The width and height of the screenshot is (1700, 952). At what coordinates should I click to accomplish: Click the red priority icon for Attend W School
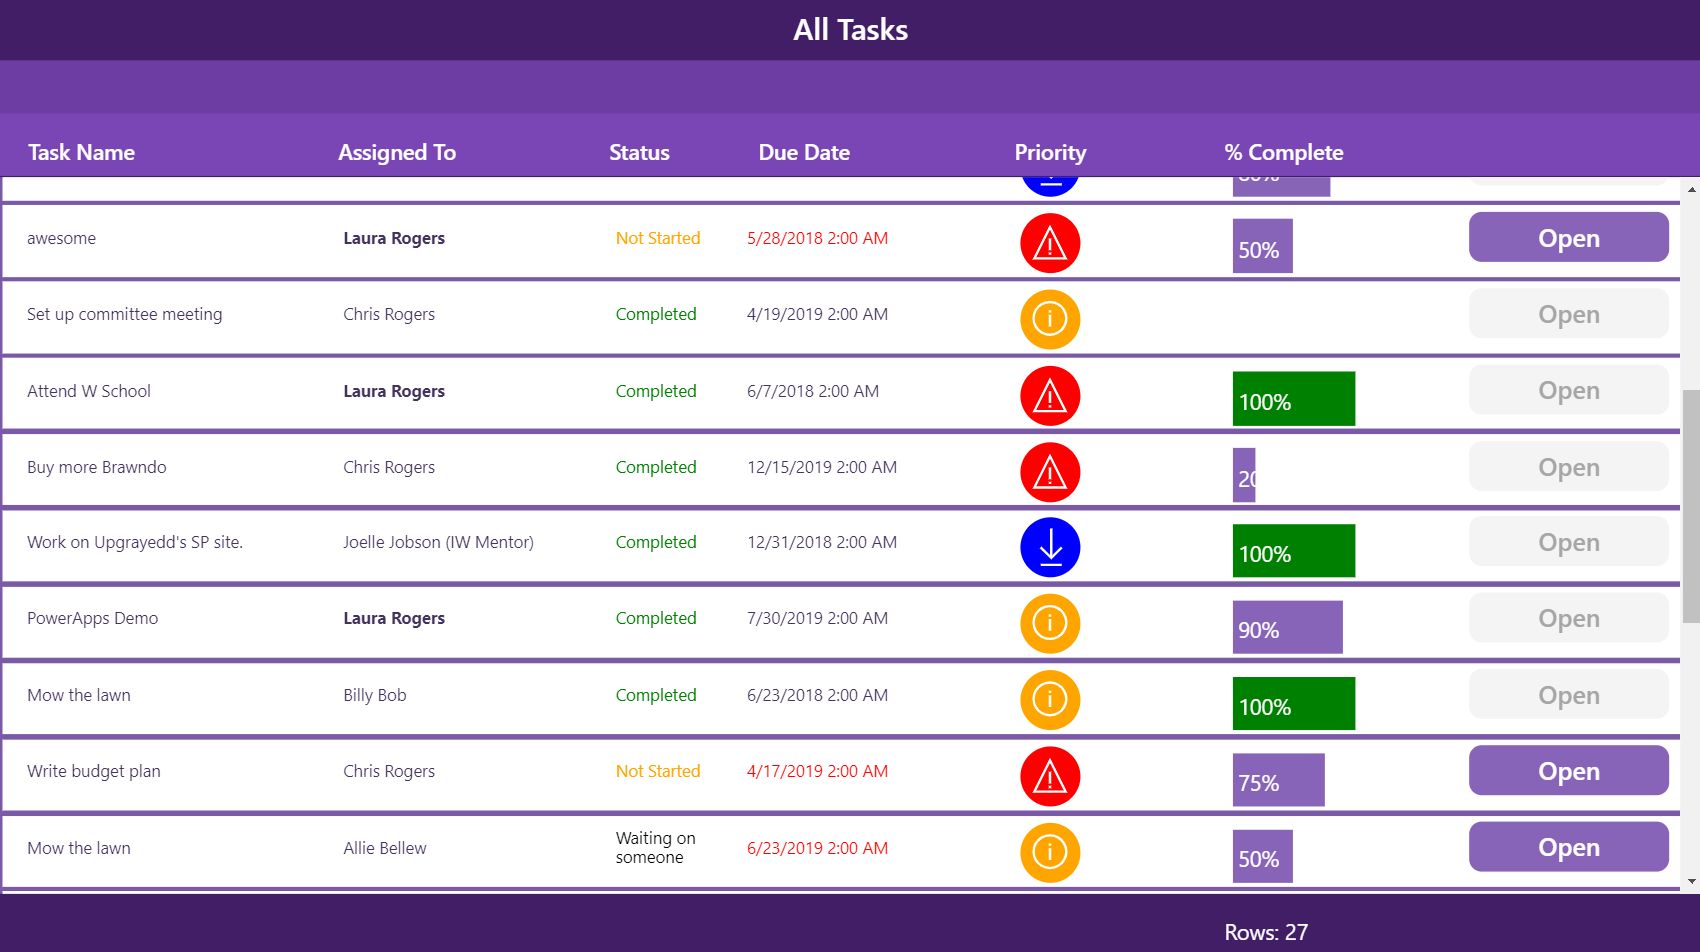(1050, 395)
